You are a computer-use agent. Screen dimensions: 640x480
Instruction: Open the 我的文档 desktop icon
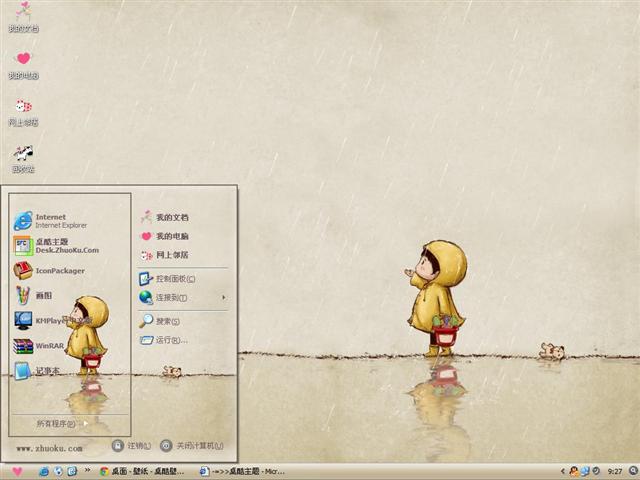[x=24, y=17]
